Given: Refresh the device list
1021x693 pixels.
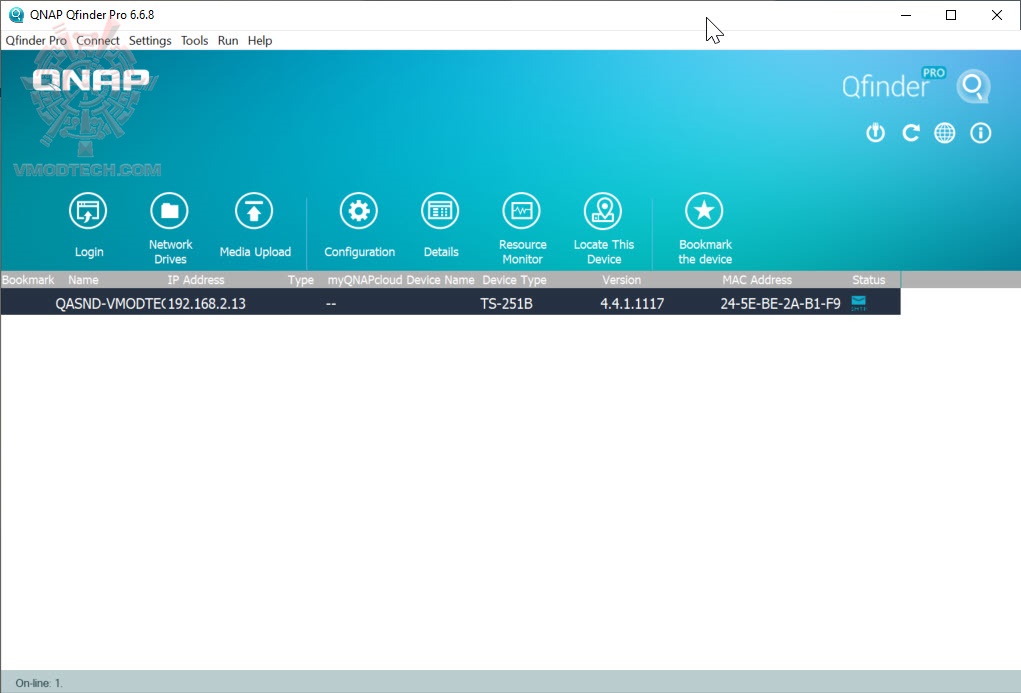Looking at the screenshot, I should [910, 133].
